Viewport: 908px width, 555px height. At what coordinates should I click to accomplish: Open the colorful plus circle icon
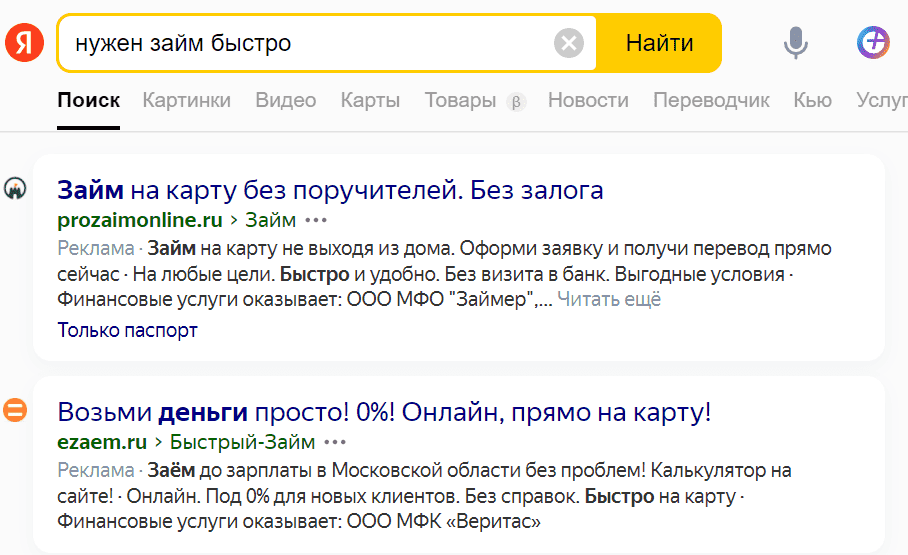pyautogui.click(x=873, y=42)
